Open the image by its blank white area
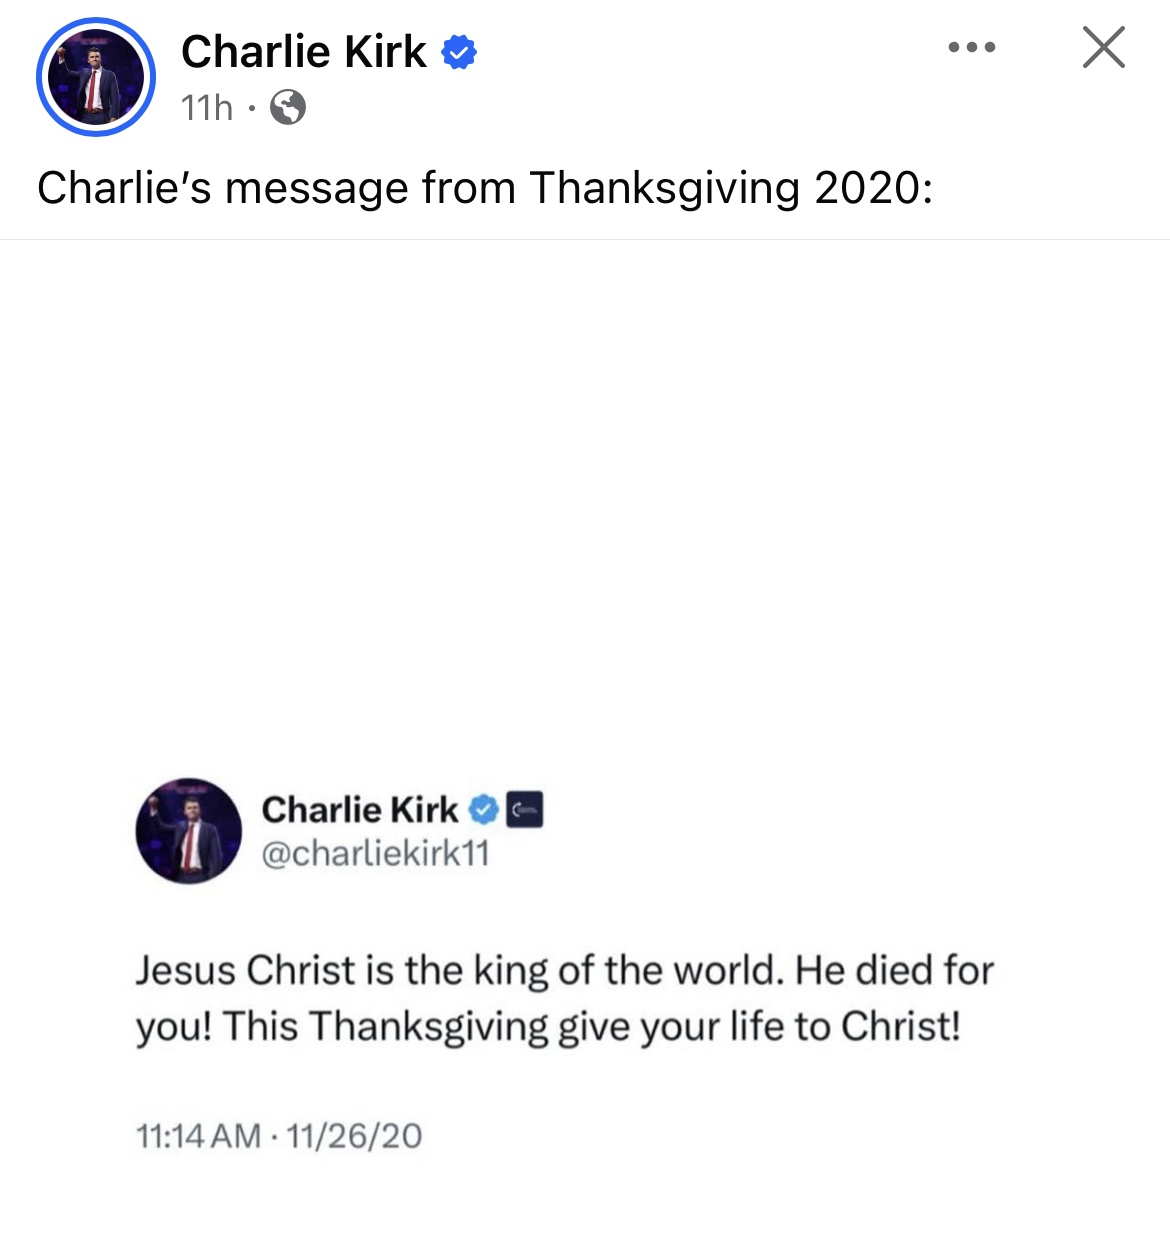Viewport: 1170px width, 1254px height. point(585,500)
